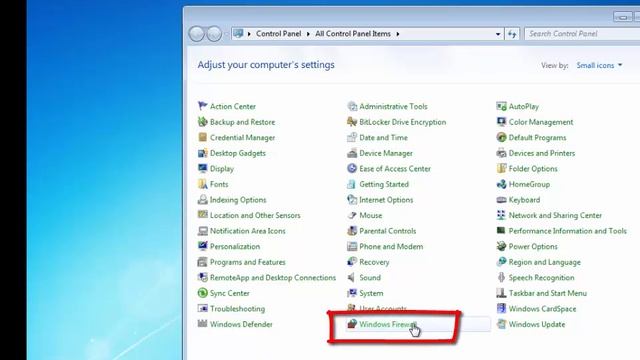Screen dimensions: 640x360
Task: Click the Keyboard icon
Action: [501, 200]
